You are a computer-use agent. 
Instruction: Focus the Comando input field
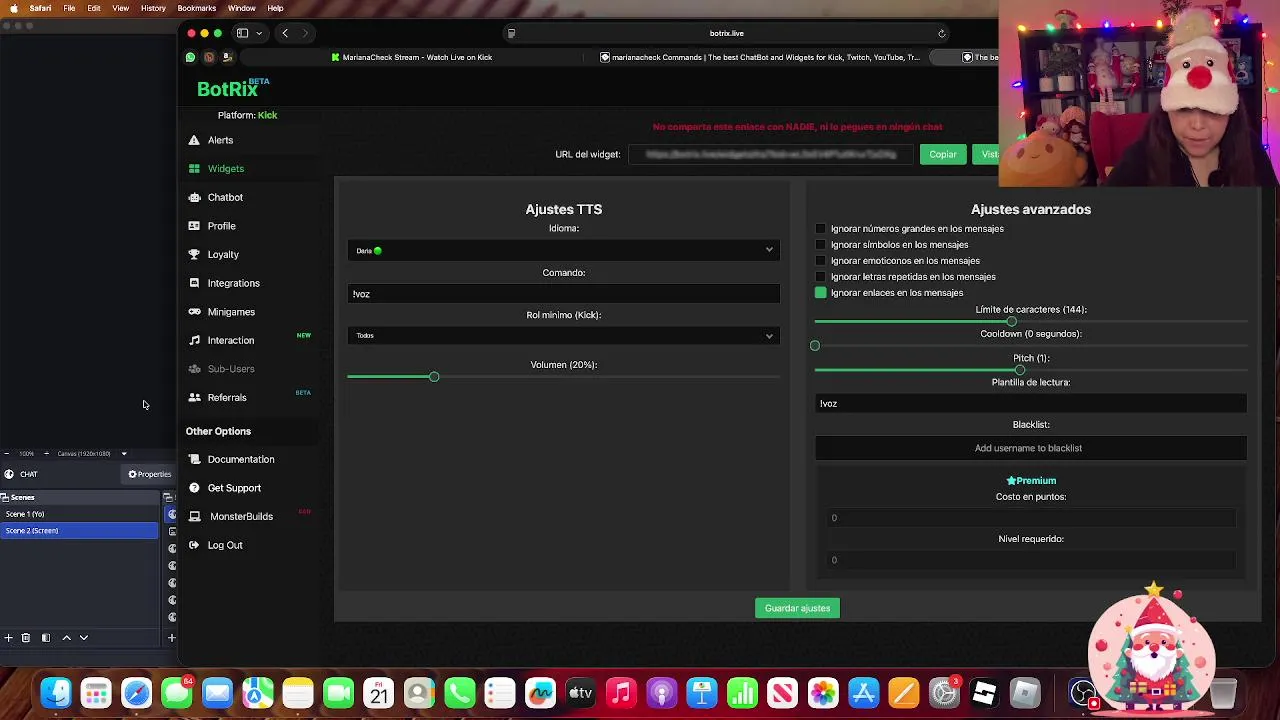563,294
